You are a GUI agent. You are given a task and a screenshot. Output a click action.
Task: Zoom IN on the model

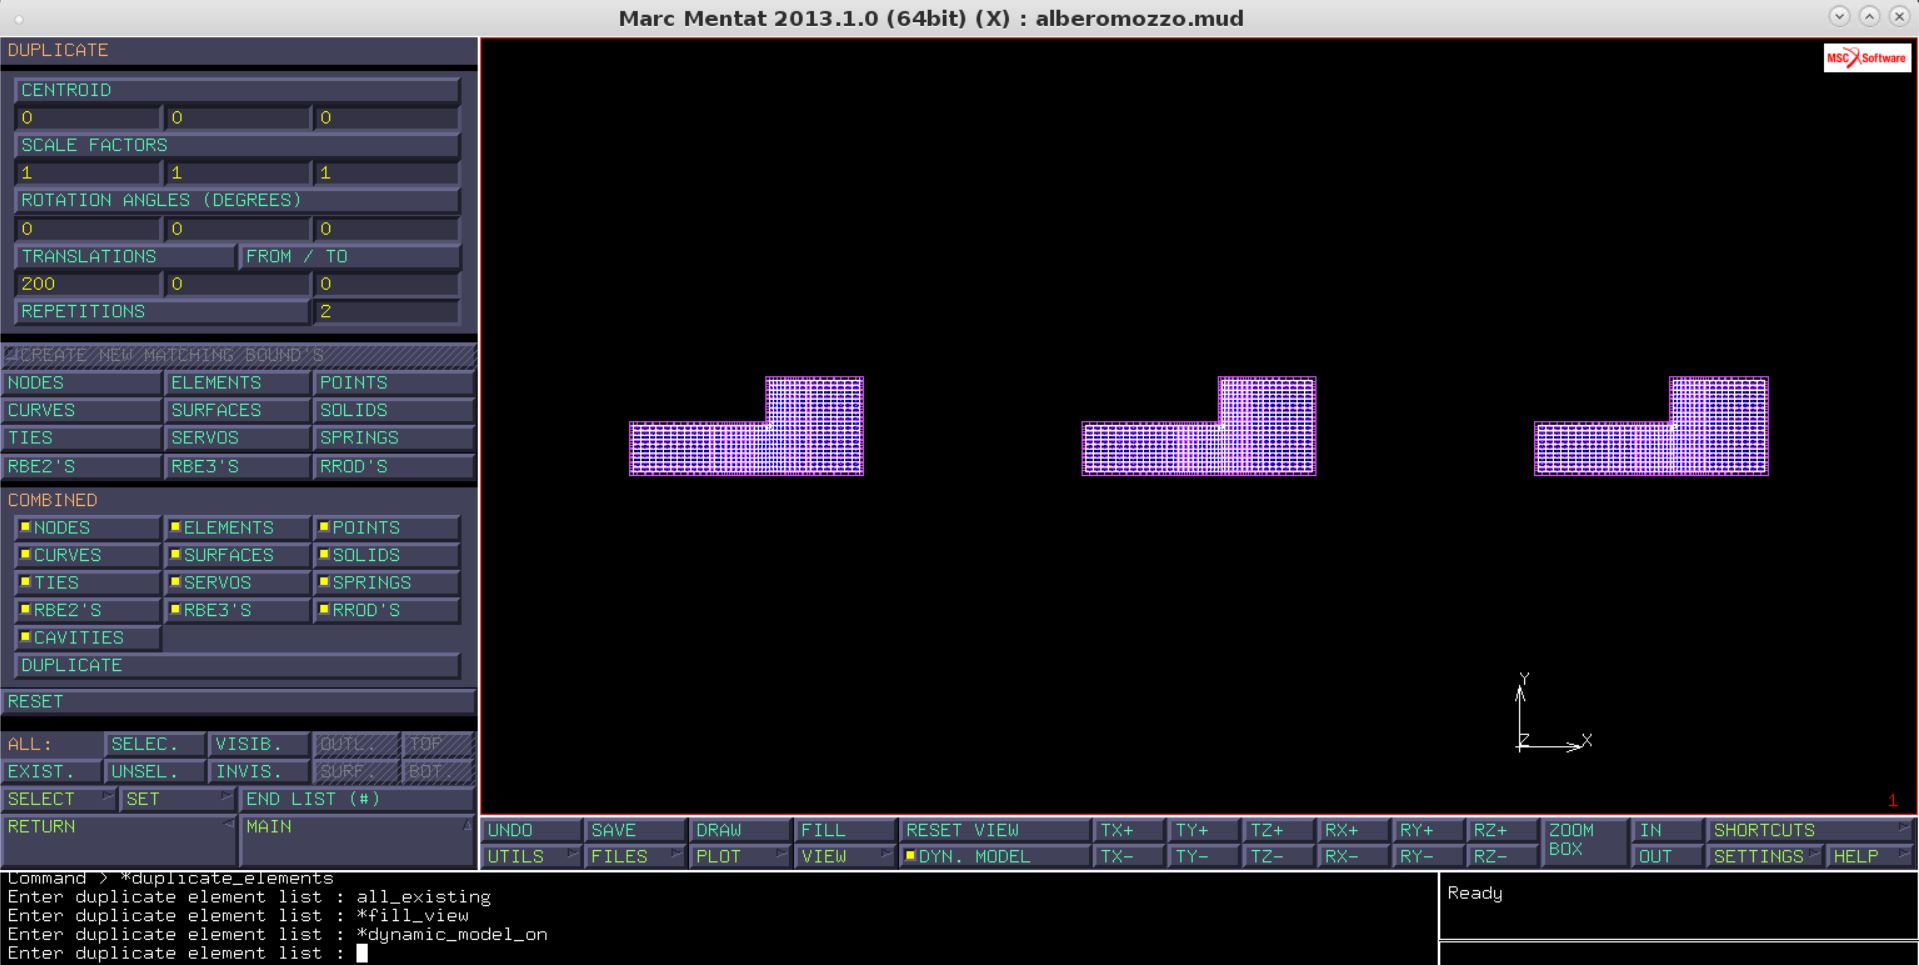(1667, 830)
